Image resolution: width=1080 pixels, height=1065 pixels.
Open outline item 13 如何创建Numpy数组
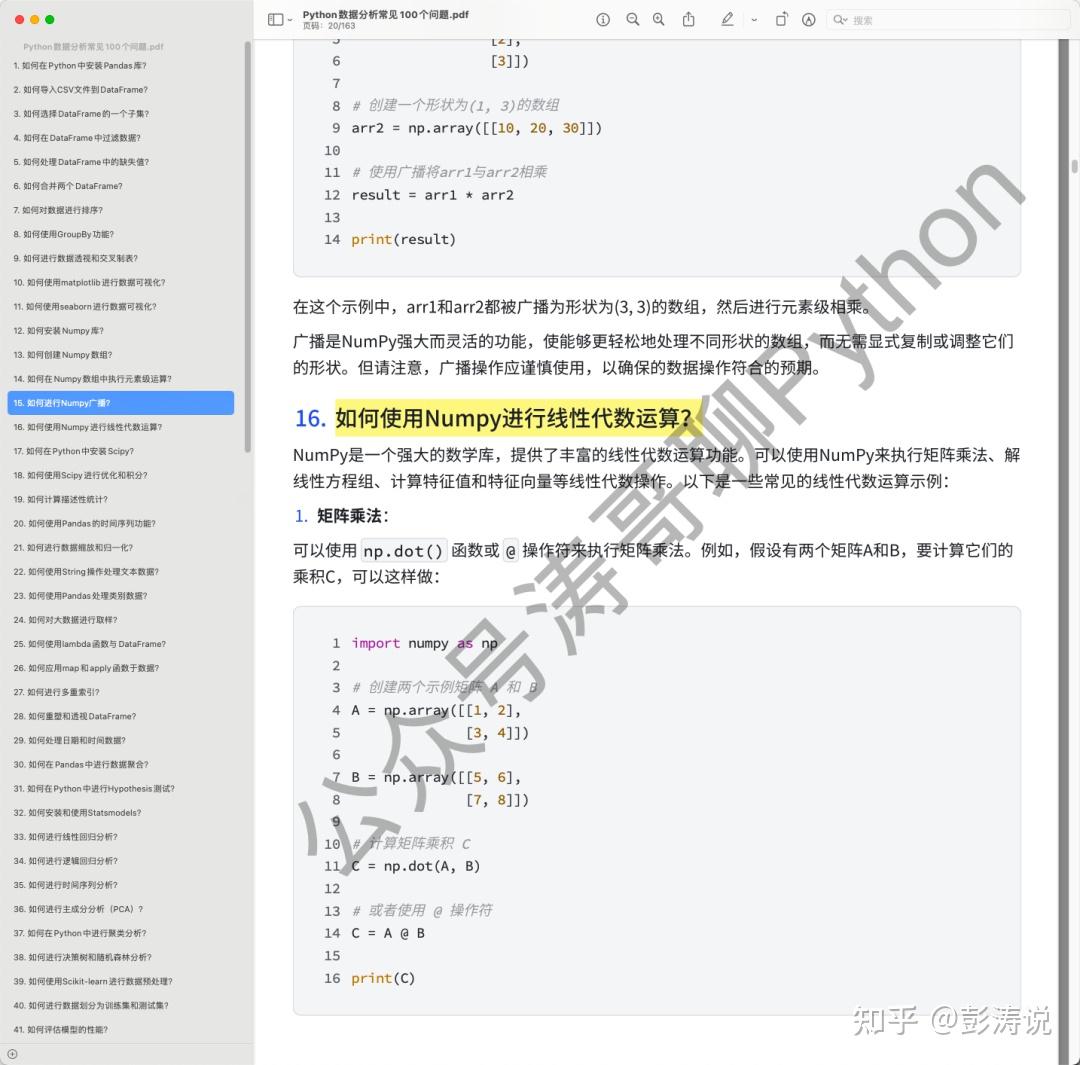63,355
